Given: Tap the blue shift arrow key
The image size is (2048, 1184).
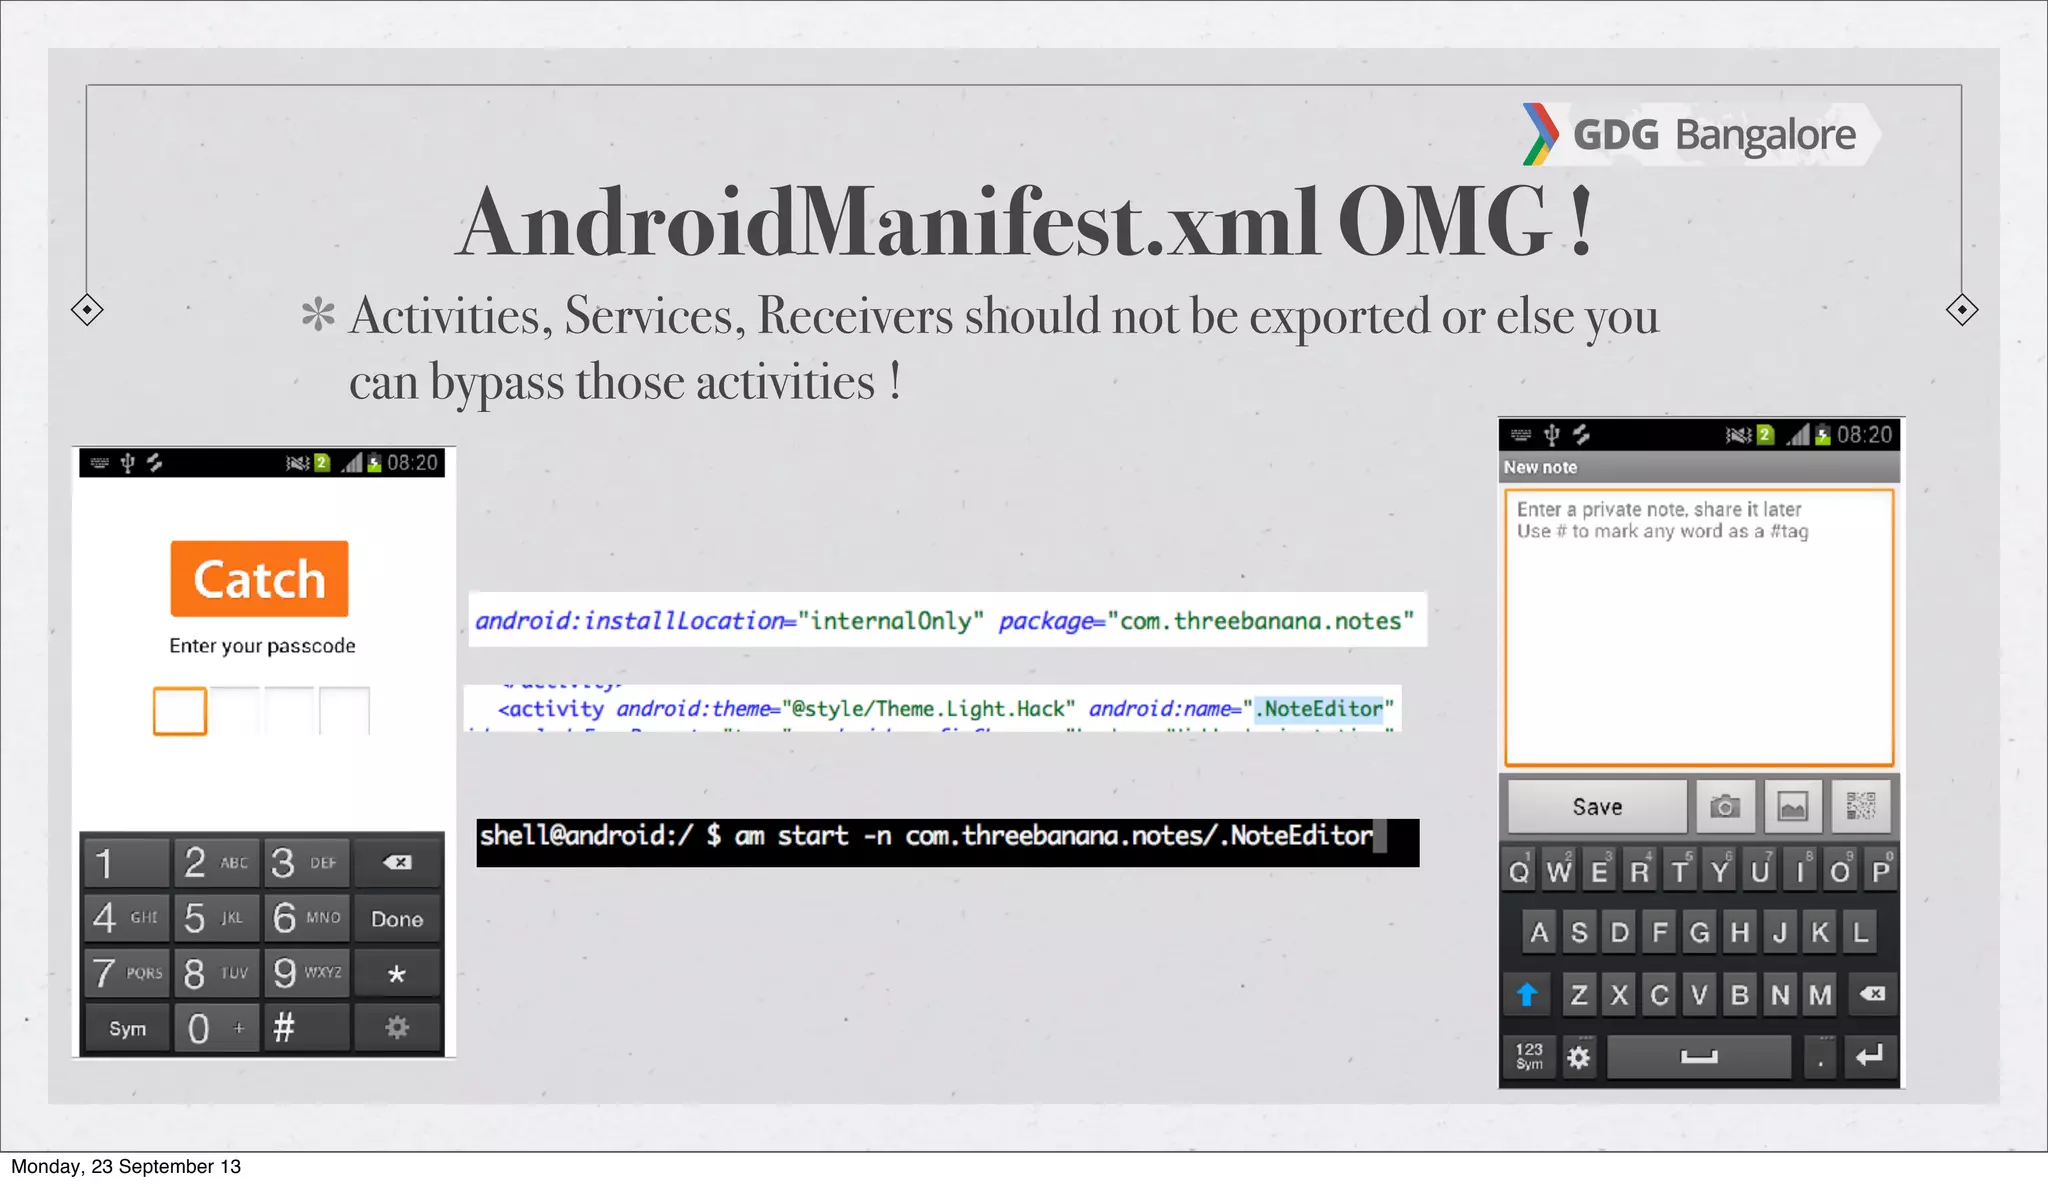Looking at the screenshot, I should click(x=1527, y=994).
